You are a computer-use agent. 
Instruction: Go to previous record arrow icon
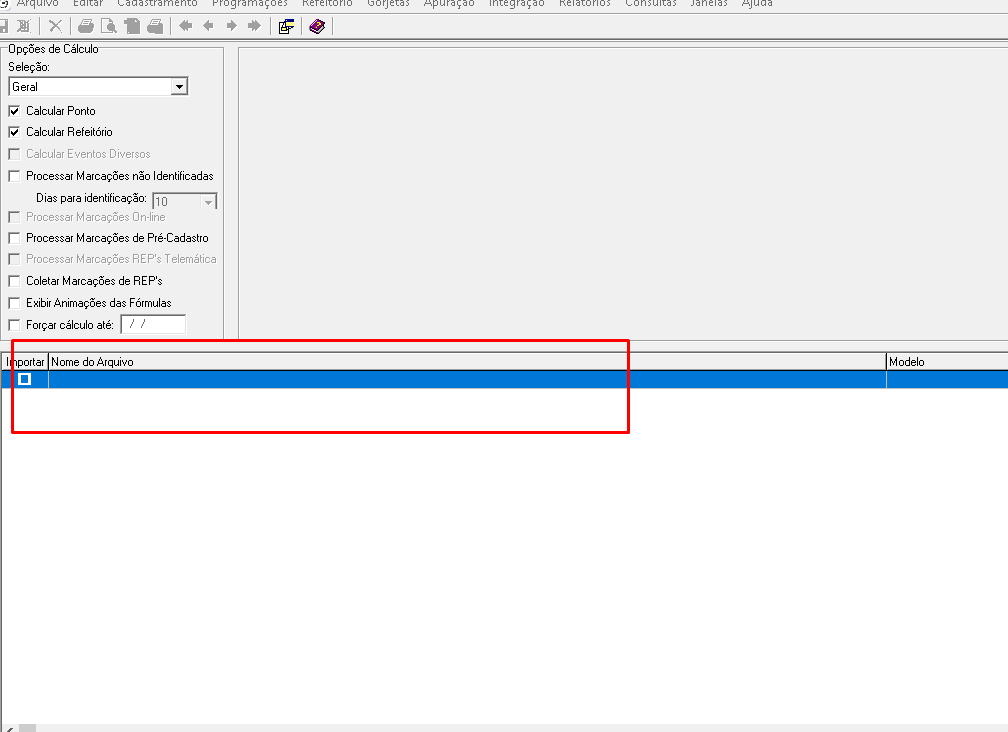(x=208, y=26)
